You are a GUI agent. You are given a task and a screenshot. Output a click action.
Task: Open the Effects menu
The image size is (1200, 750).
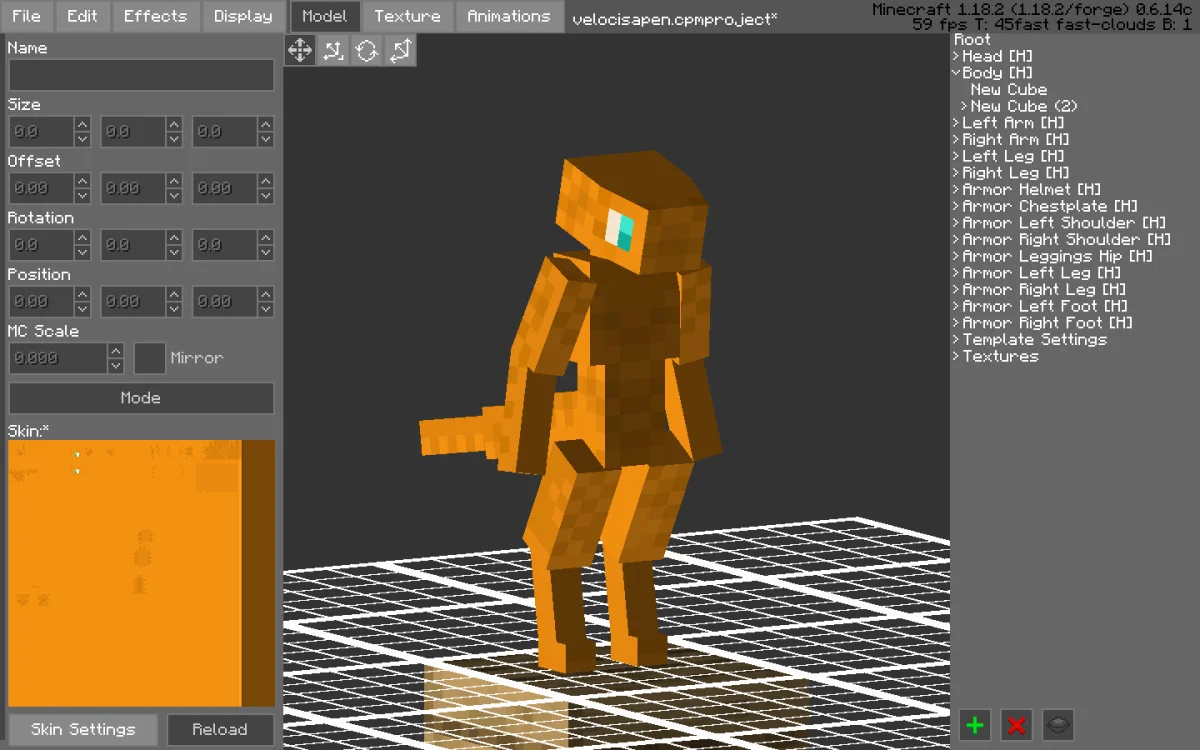click(155, 16)
